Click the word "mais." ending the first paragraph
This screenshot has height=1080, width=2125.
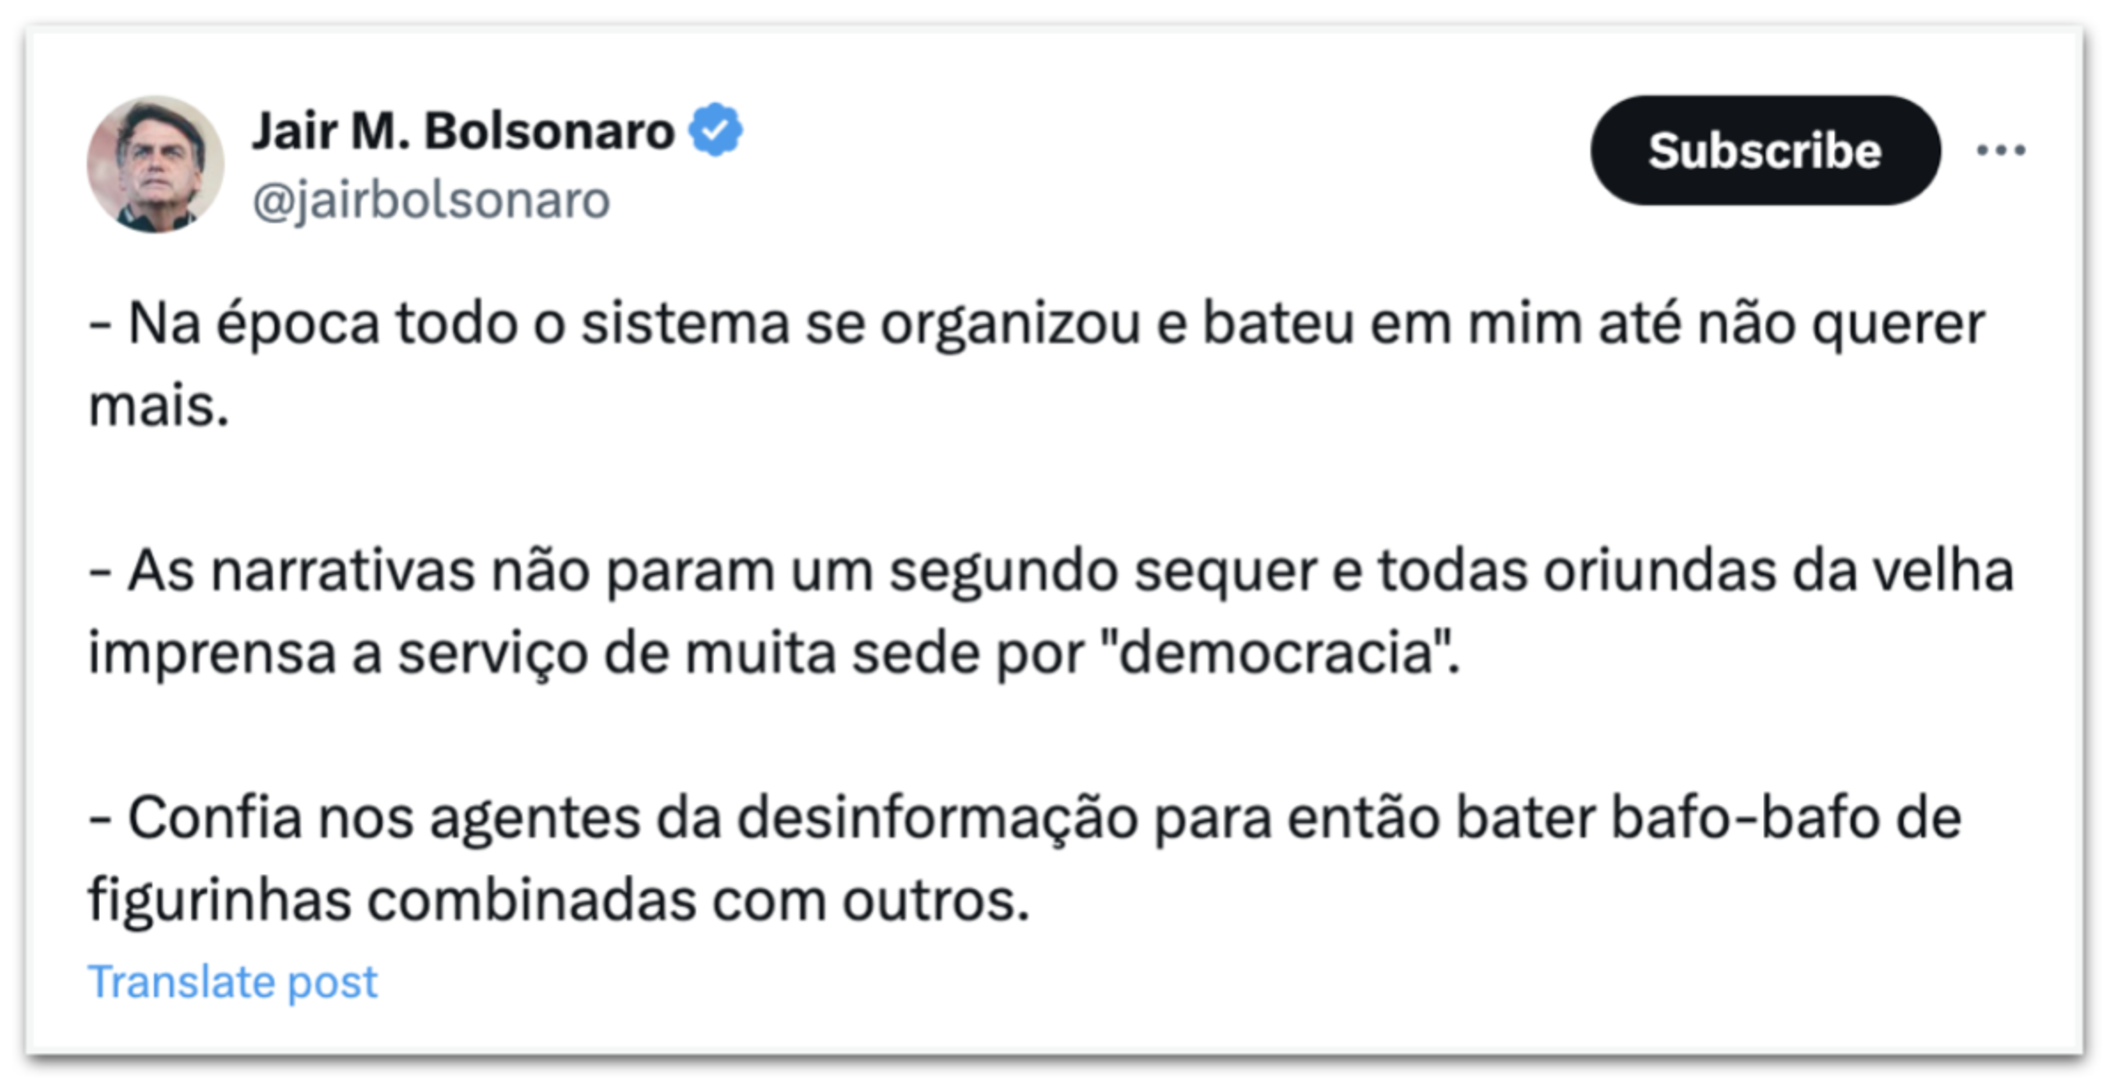159,406
